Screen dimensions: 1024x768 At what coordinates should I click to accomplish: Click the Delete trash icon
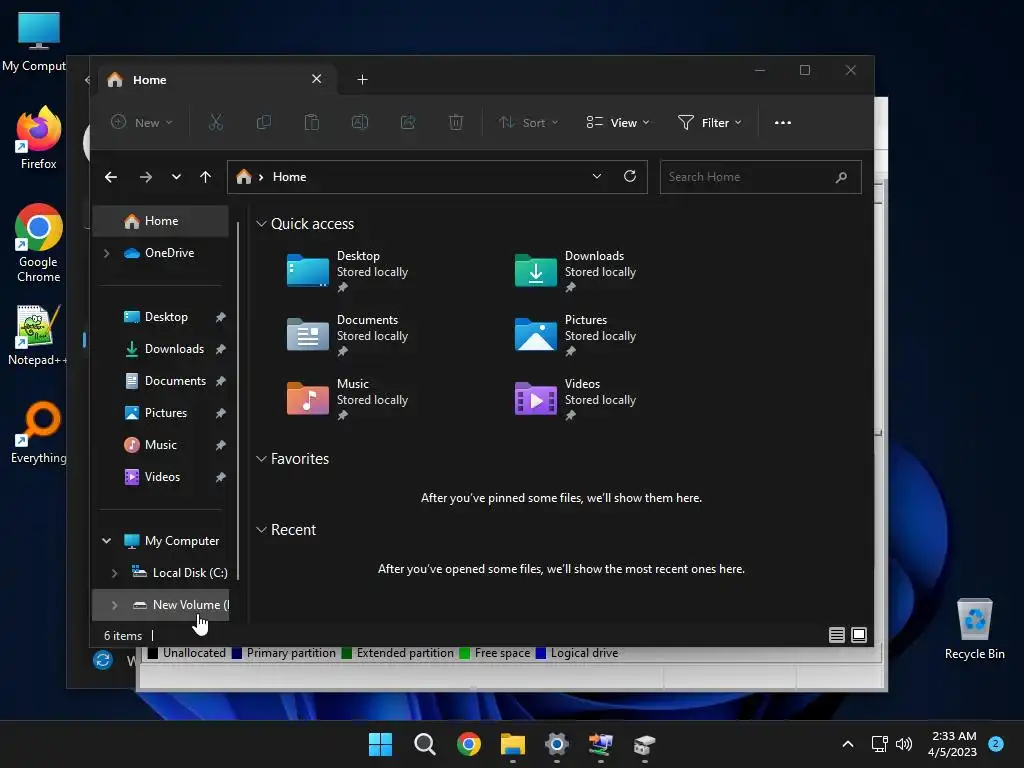pos(456,122)
